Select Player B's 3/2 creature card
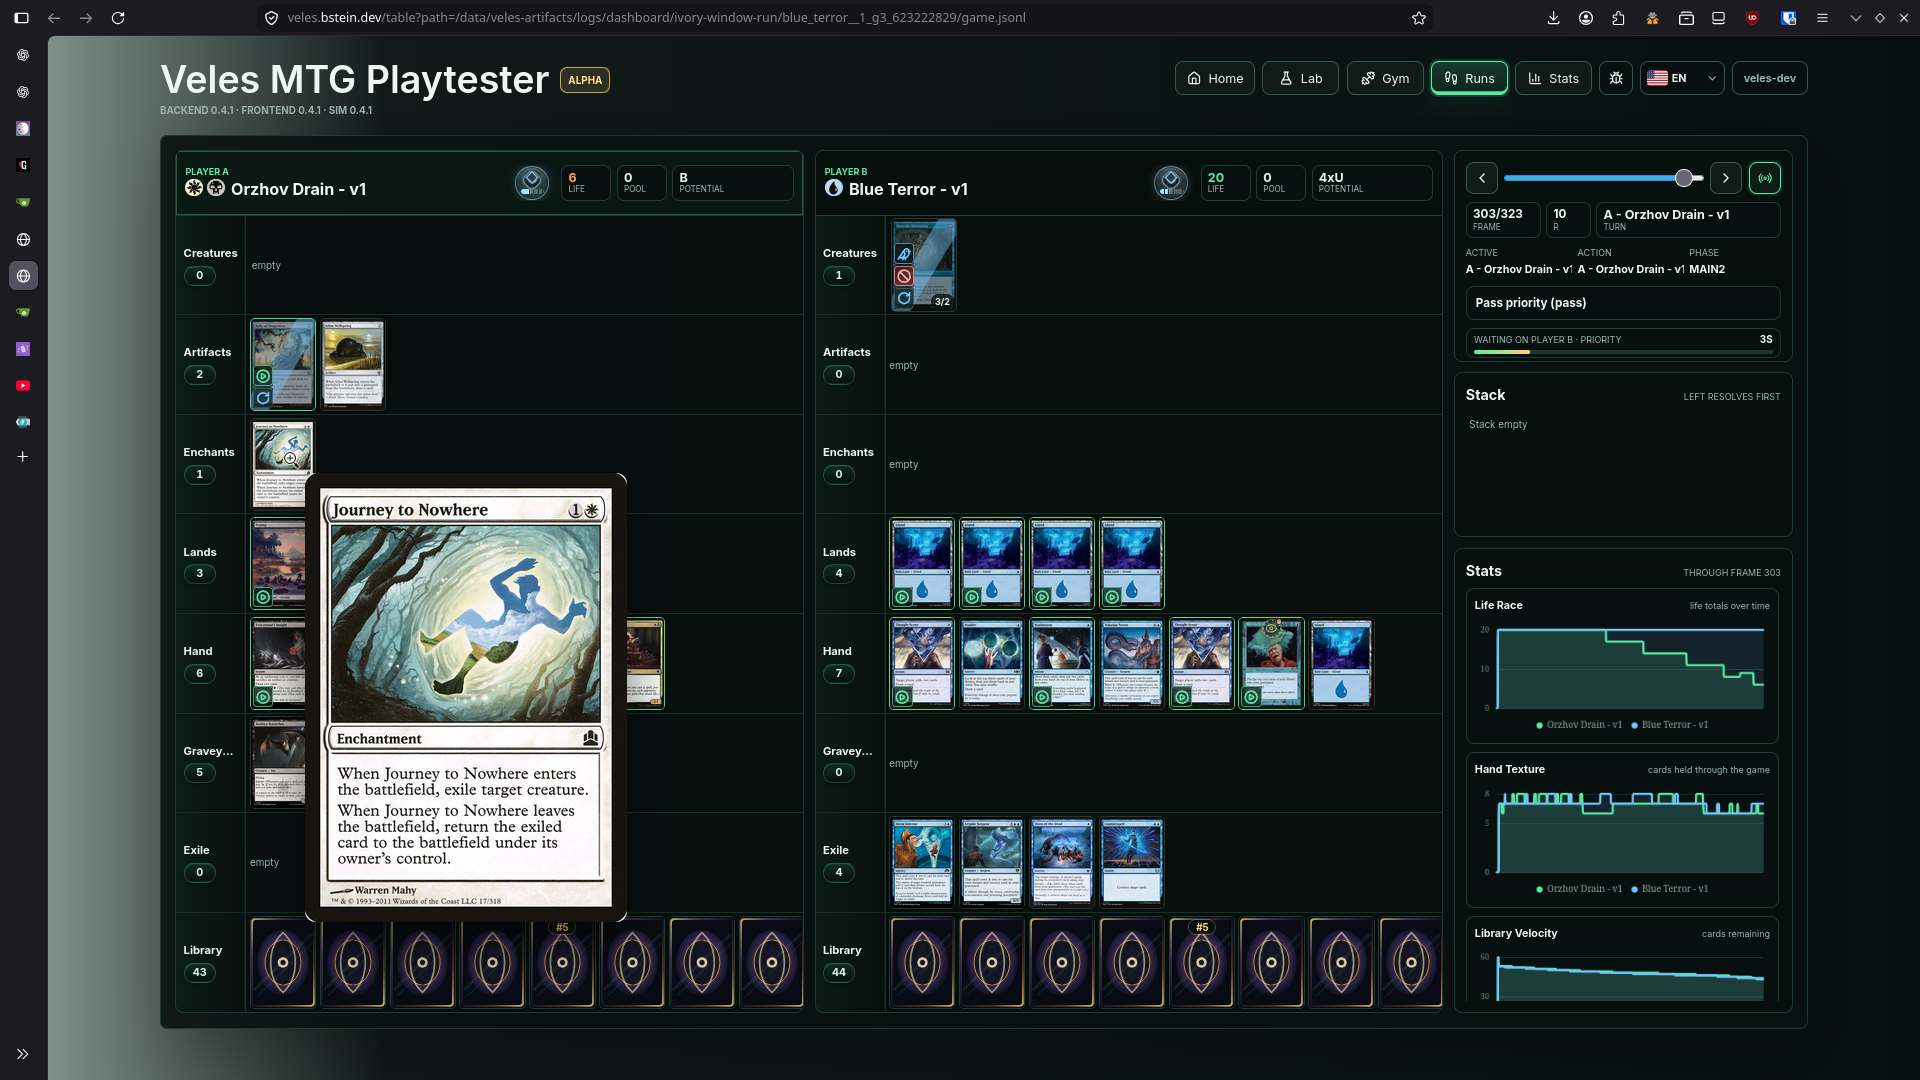 pos(923,265)
